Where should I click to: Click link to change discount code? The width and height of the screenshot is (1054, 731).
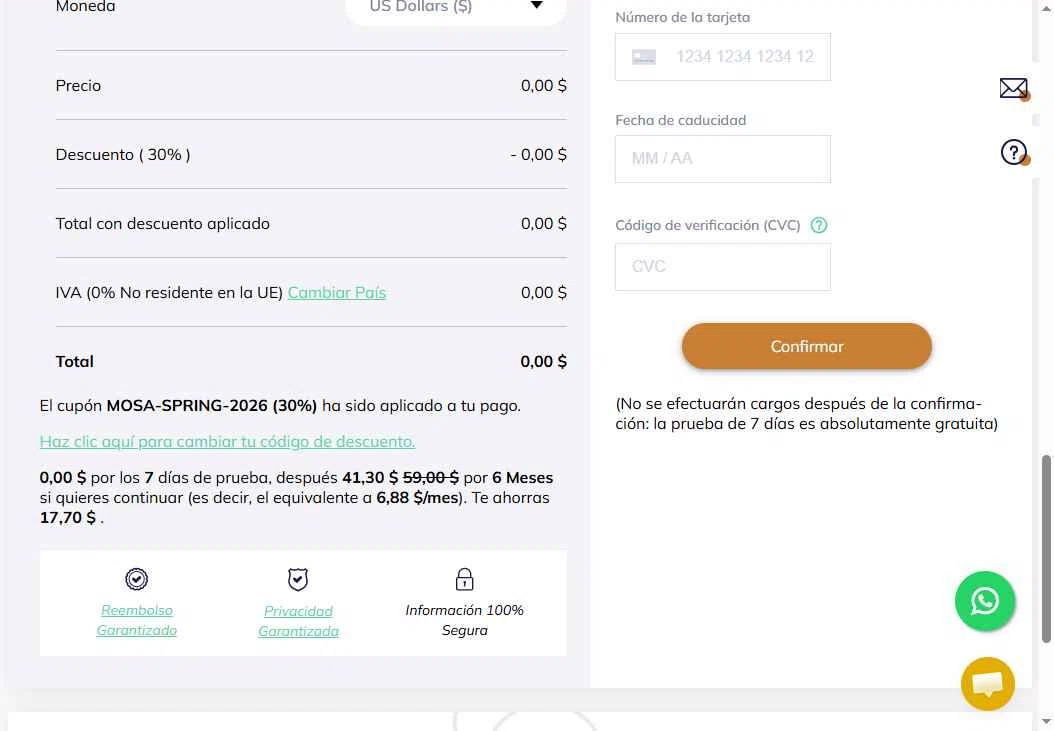click(227, 441)
